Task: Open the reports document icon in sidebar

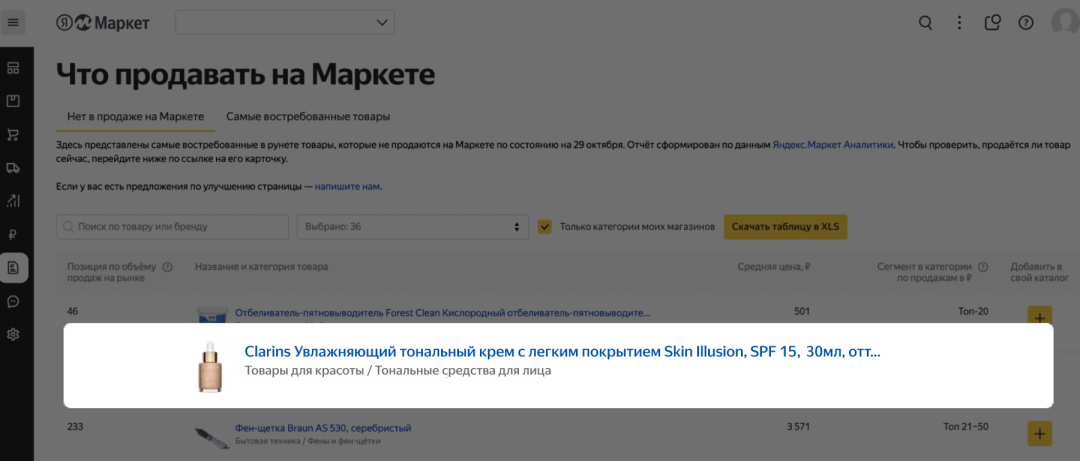Action: 13,268
